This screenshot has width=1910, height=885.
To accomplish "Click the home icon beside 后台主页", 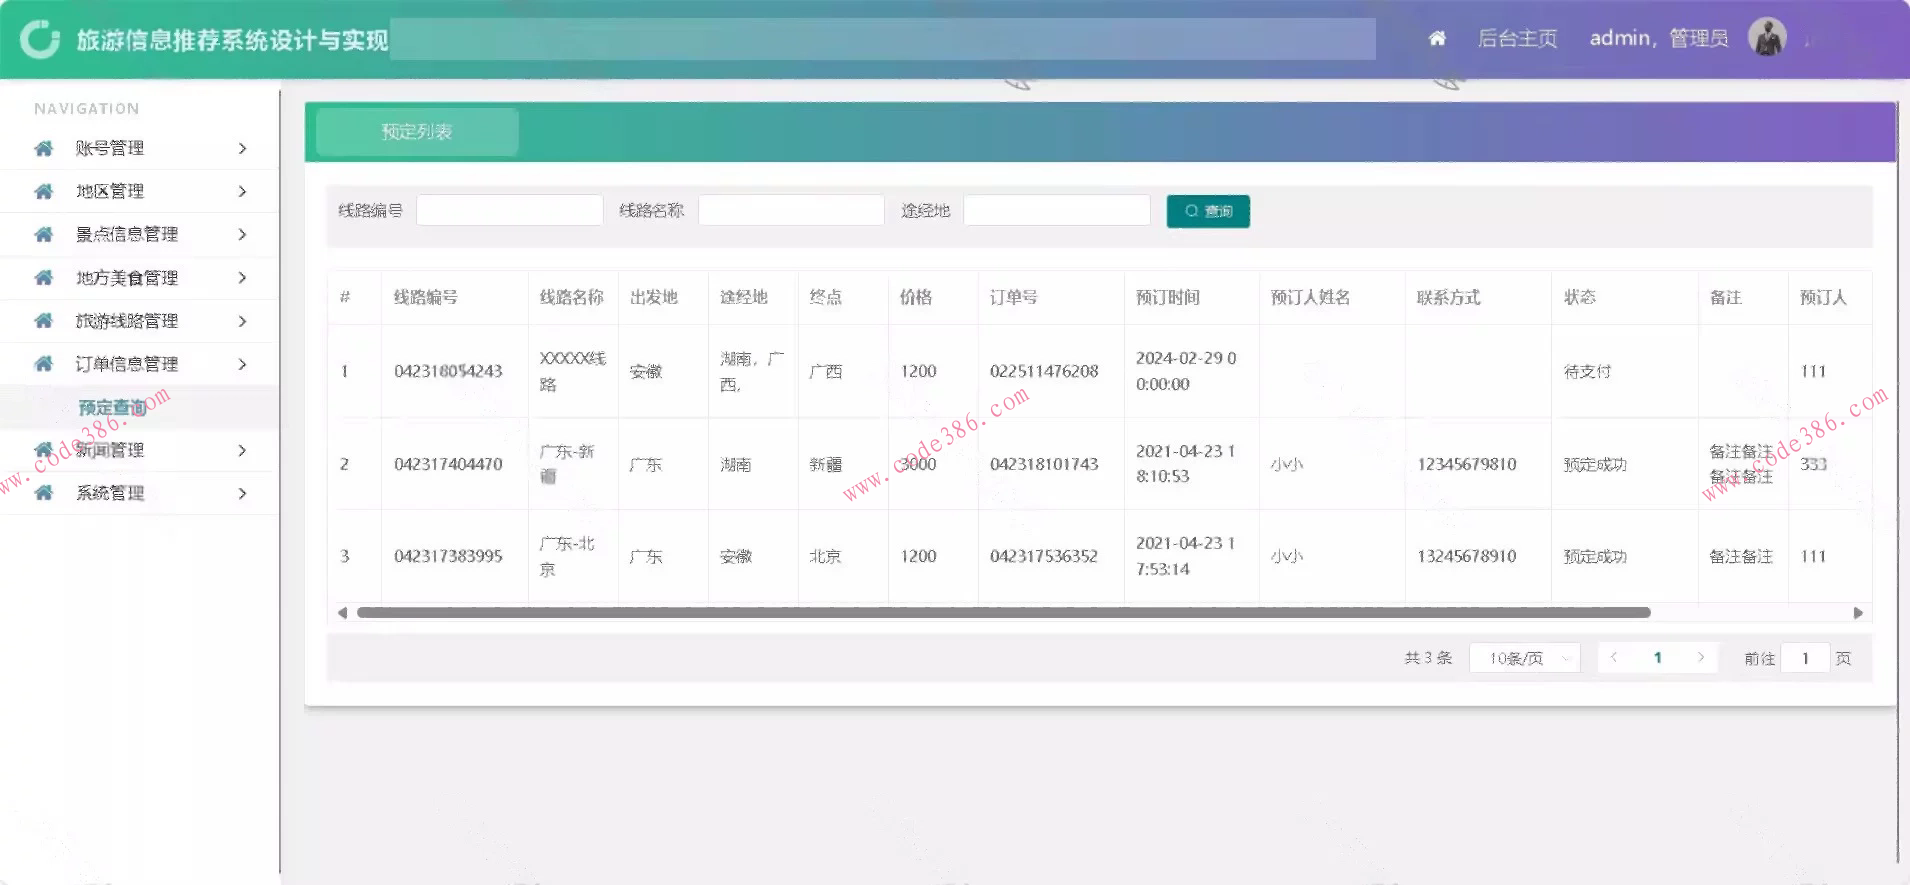I will [1437, 38].
